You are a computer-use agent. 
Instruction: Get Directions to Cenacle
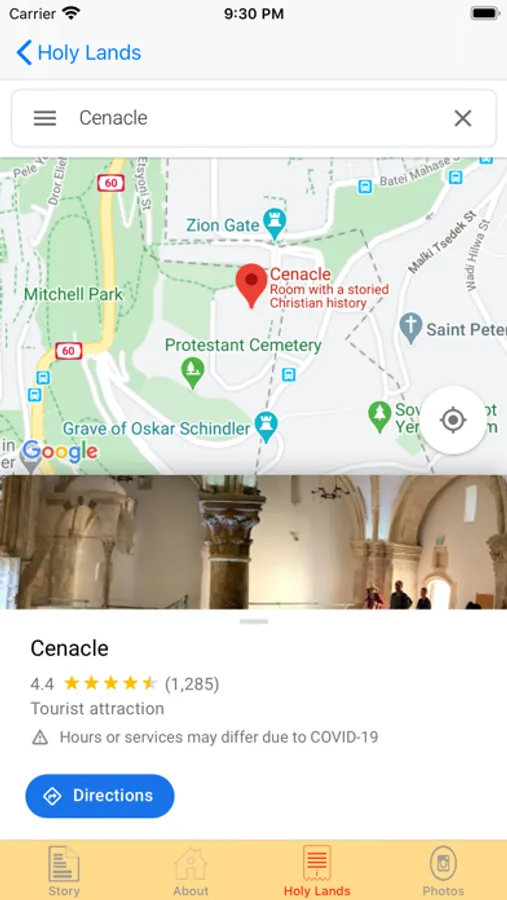click(100, 796)
